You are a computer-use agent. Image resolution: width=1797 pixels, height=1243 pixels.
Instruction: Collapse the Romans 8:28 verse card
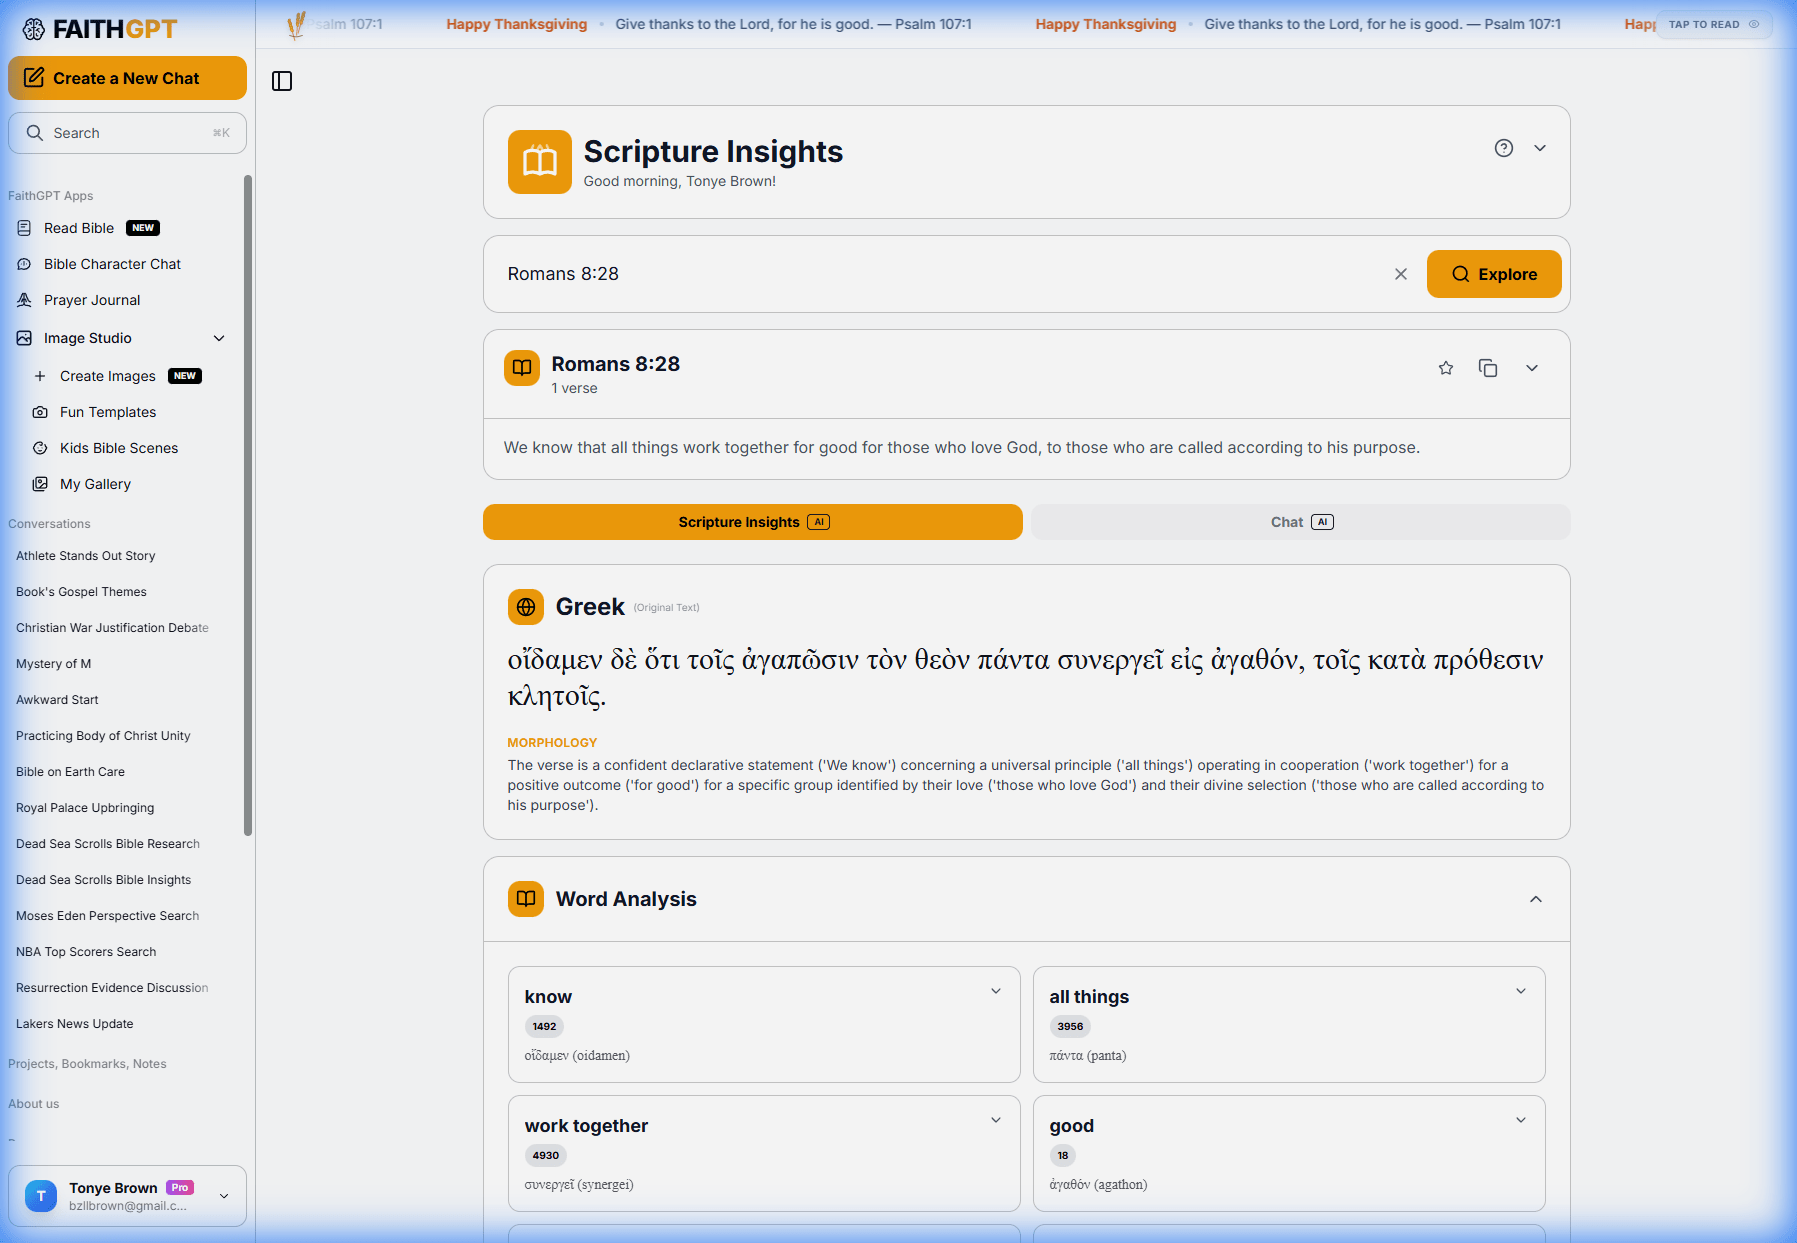coord(1532,368)
